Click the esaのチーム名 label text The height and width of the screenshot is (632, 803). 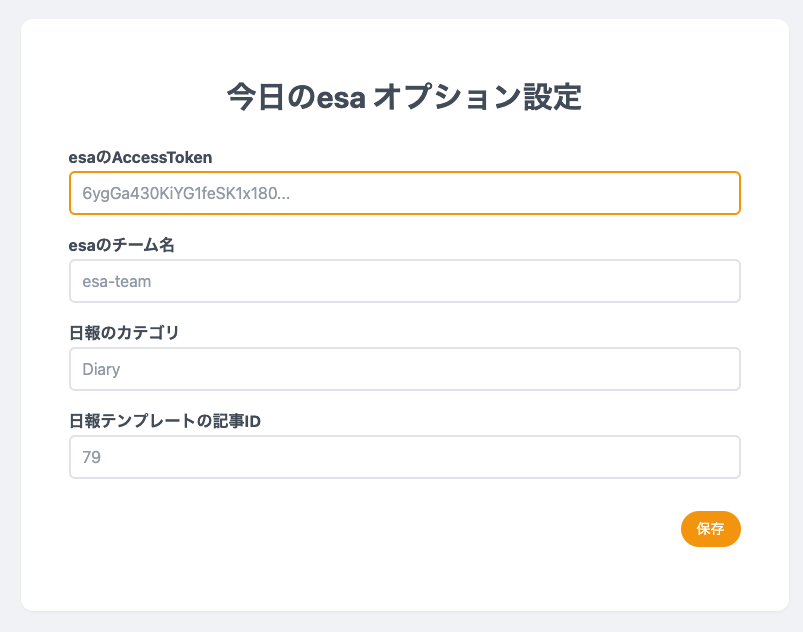[x=120, y=245]
